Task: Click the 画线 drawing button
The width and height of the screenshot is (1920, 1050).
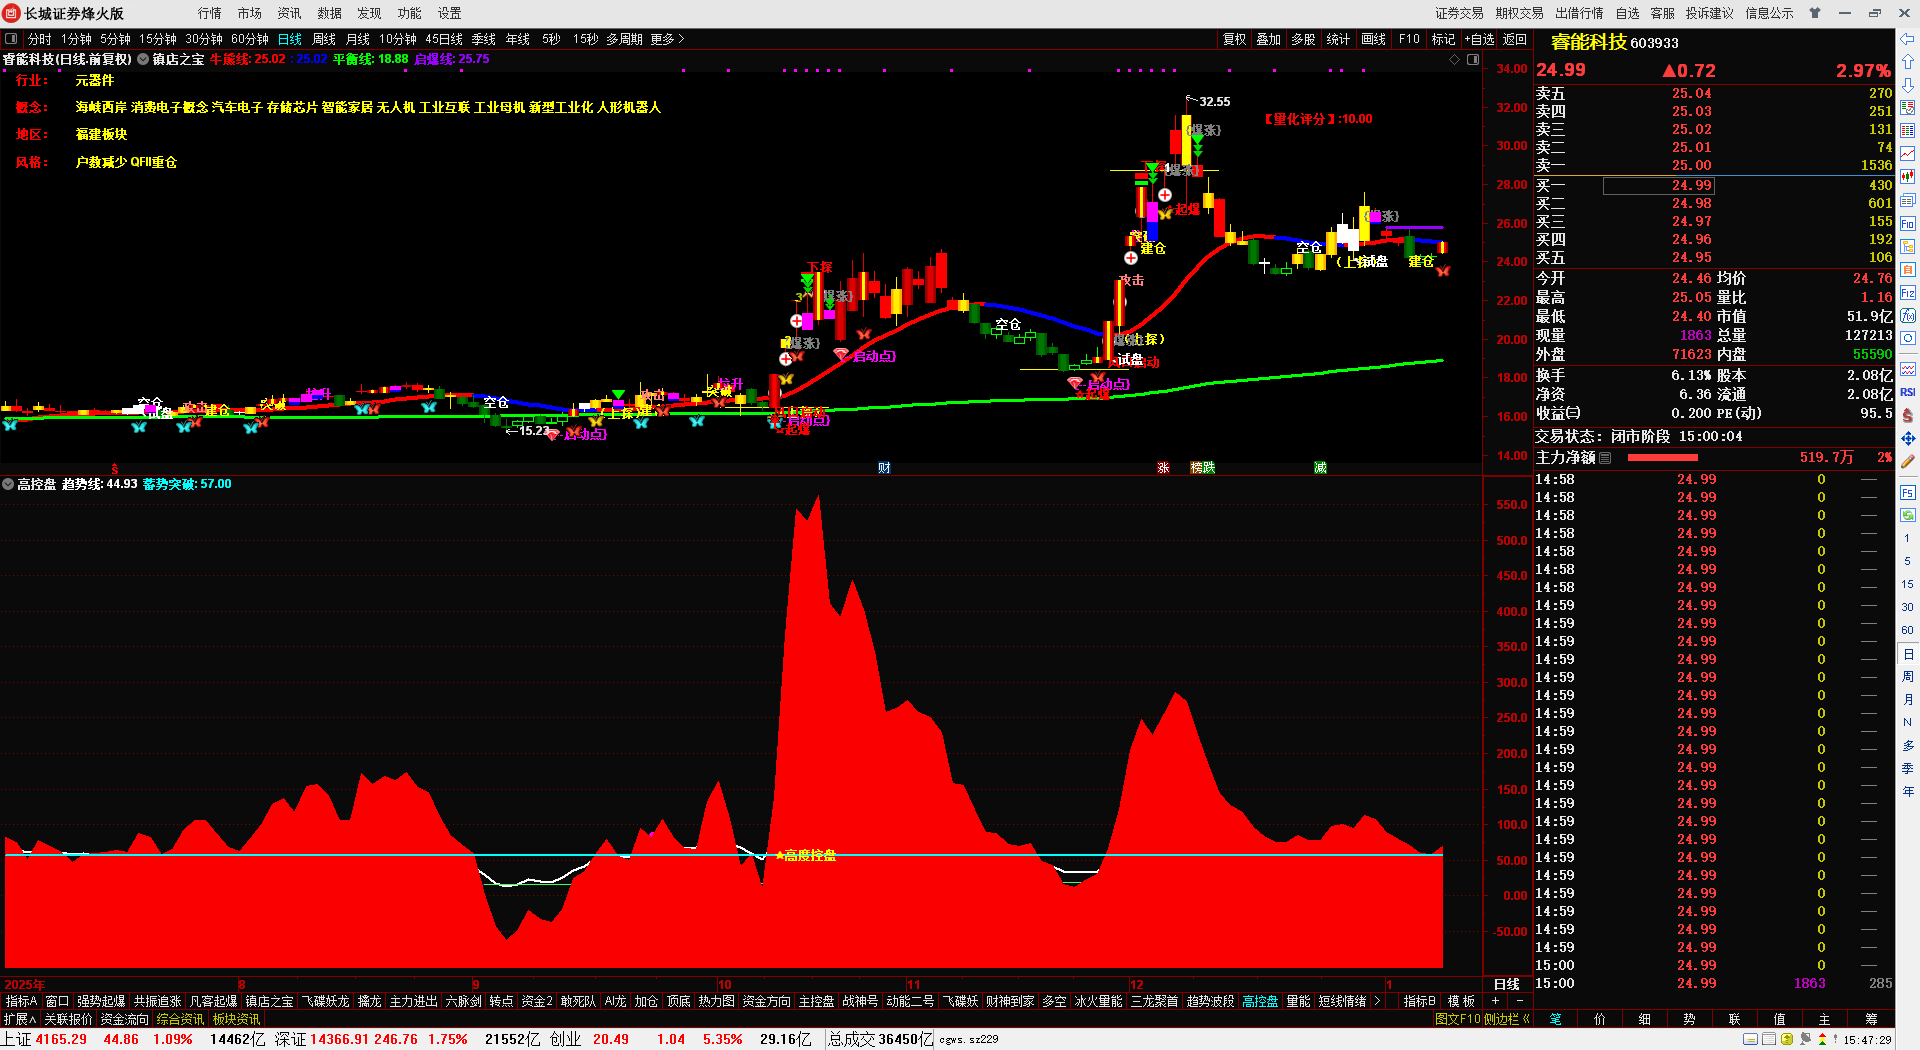Action: [x=1374, y=39]
